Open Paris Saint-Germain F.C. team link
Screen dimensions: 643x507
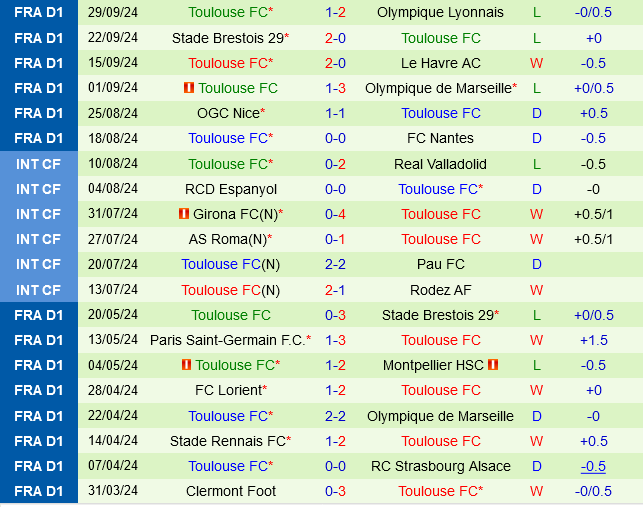228,340
